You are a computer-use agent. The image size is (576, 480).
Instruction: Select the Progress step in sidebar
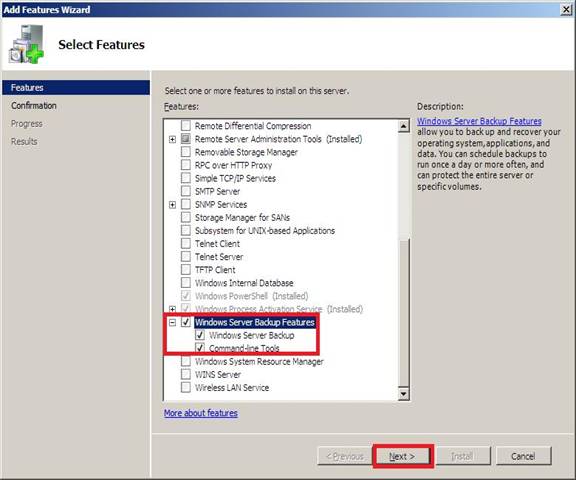27,123
